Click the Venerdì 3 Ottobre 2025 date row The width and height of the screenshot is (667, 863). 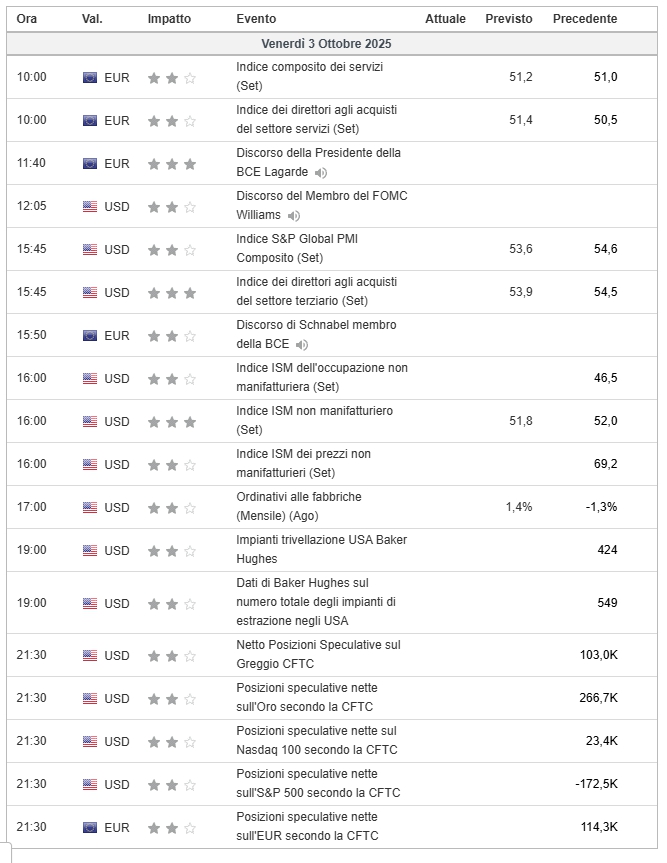pyautogui.click(x=327, y=44)
